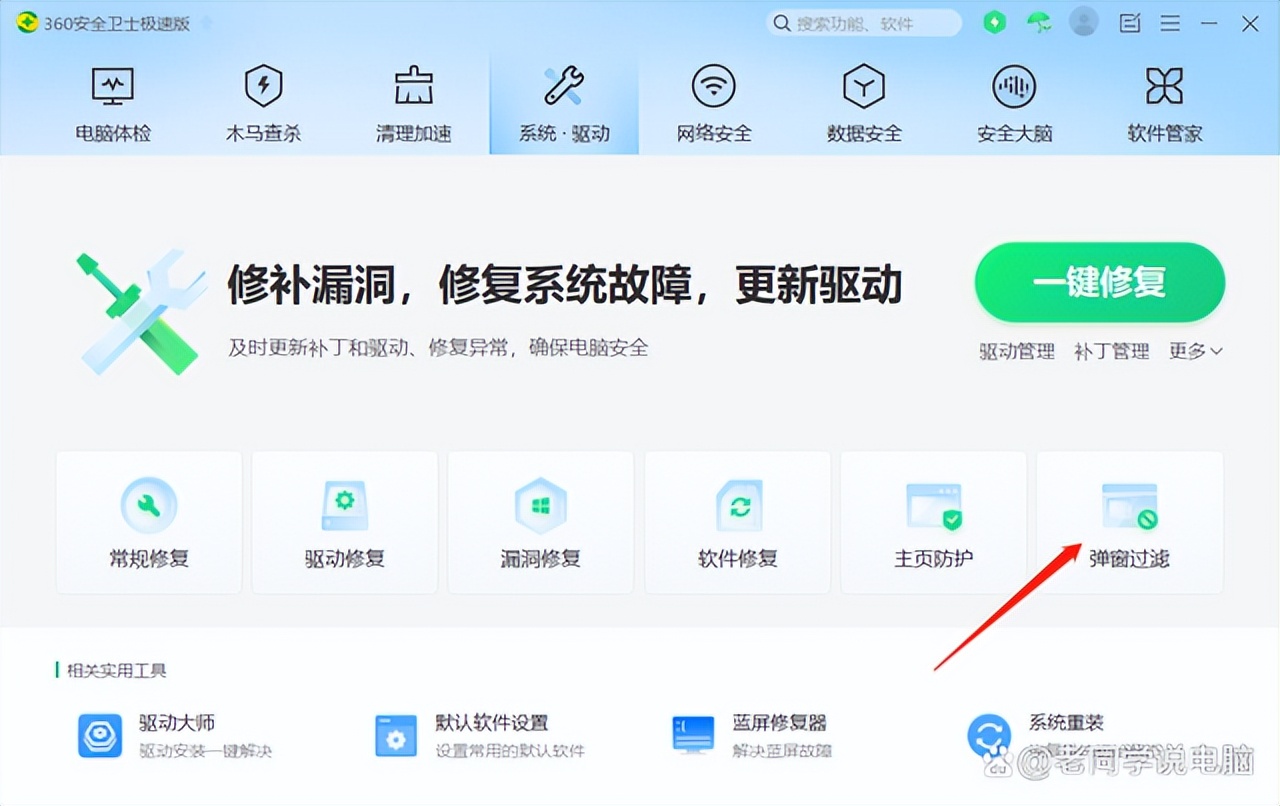The height and width of the screenshot is (806, 1280).
Task: Go to 网络安全 tab
Action: point(714,104)
